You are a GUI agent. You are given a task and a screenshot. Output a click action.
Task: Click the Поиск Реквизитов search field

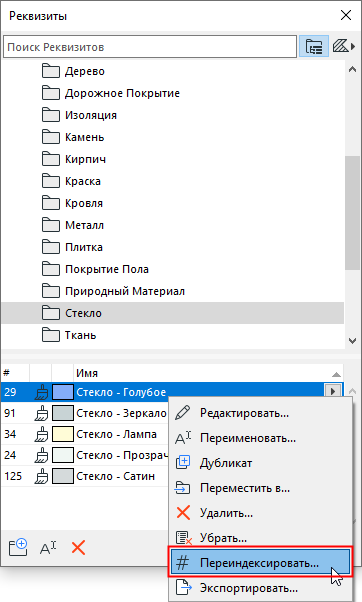click(x=150, y=47)
